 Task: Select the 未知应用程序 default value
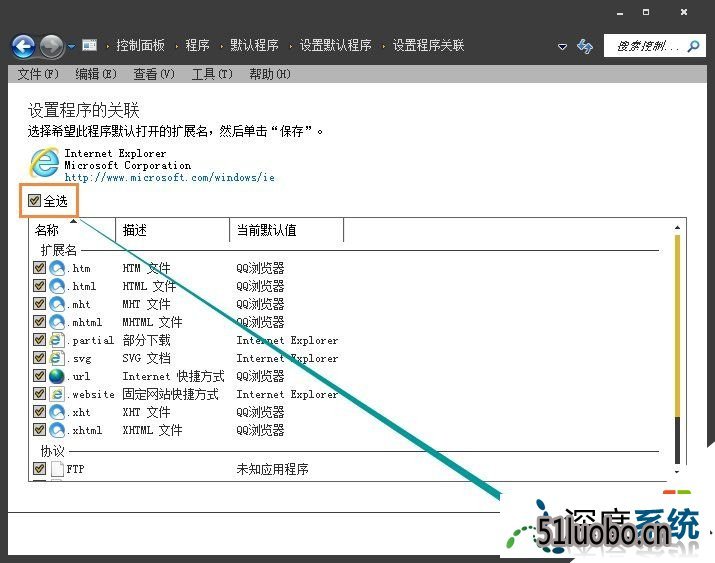[272, 469]
